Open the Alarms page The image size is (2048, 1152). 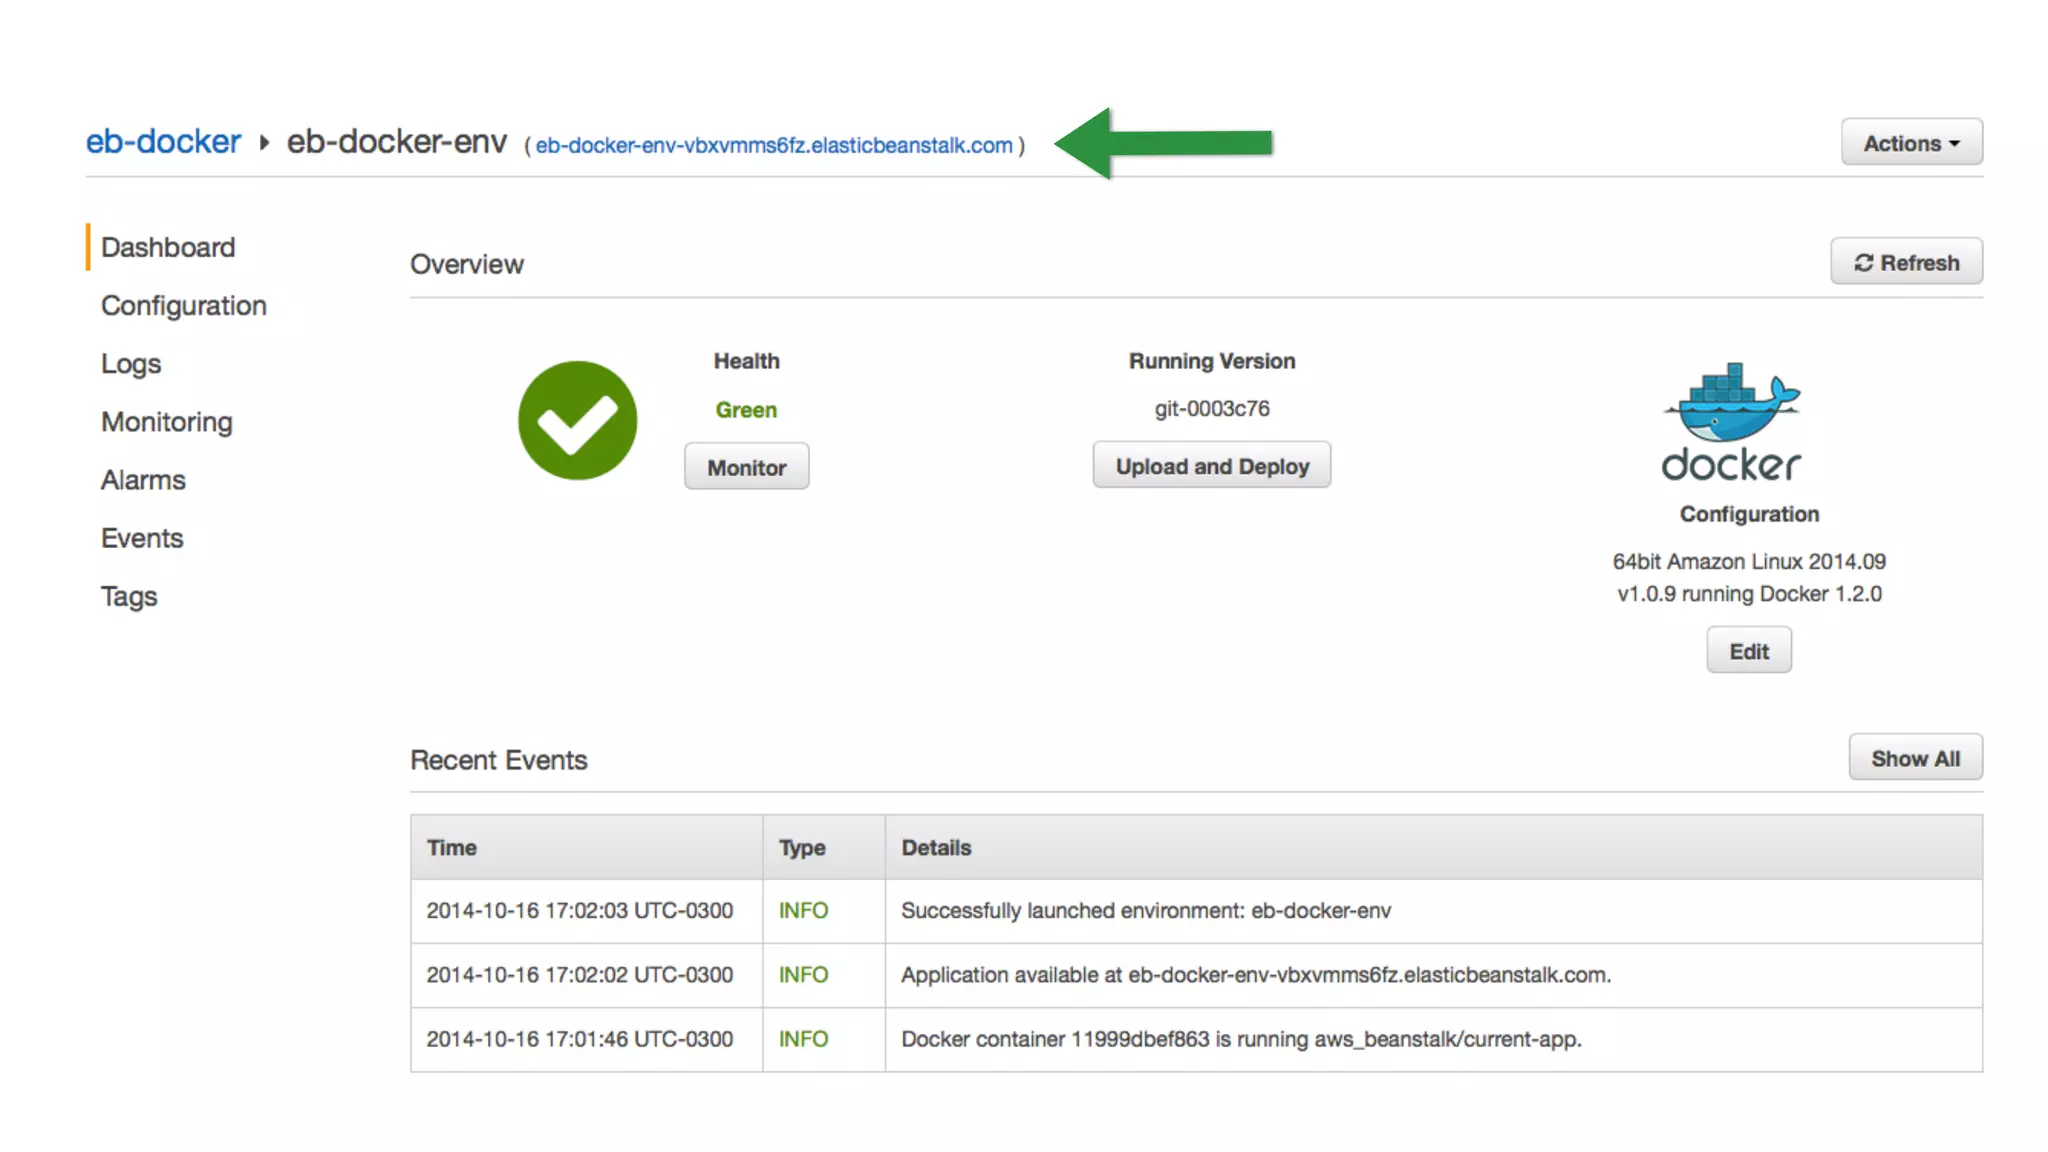pos(143,480)
